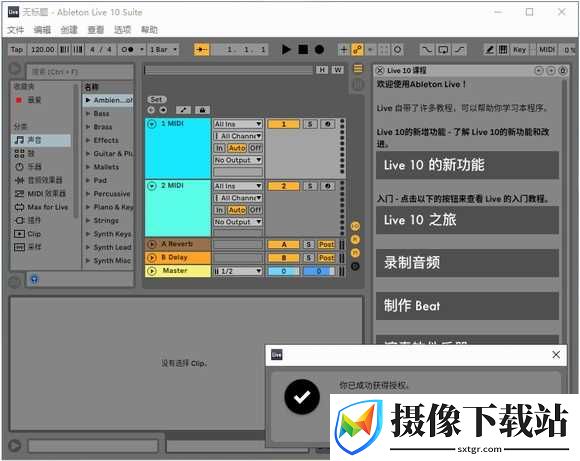Switch to Arrangement view via the yellow lines icon
This screenshot has height=461, width=580.
[x=358, y=69]
